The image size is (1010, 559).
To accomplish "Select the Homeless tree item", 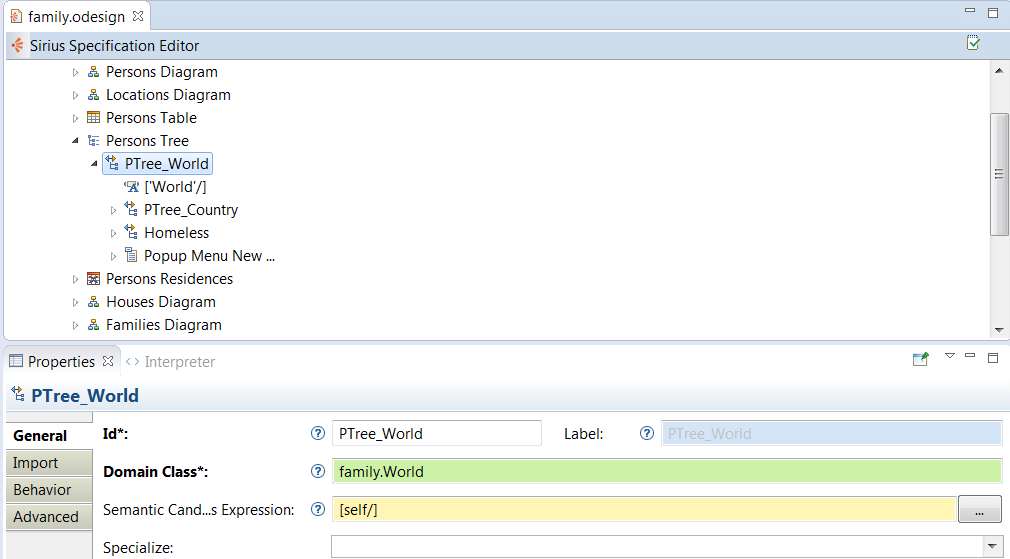I will pos(176,233).
